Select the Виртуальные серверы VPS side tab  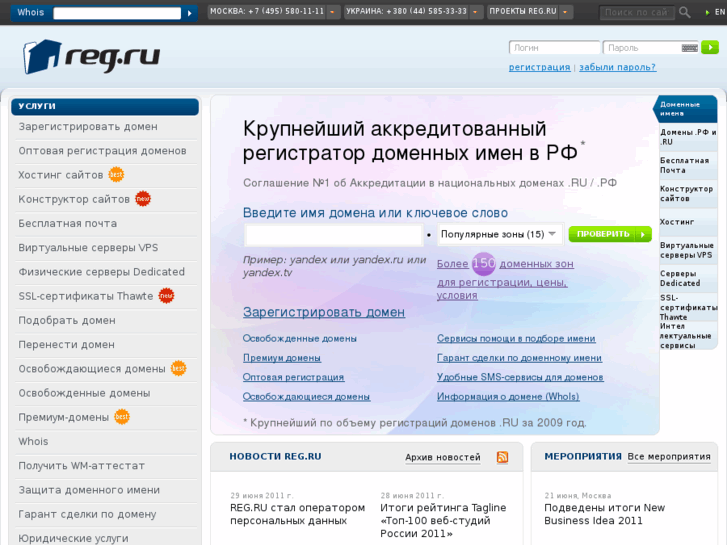[688, 250]
